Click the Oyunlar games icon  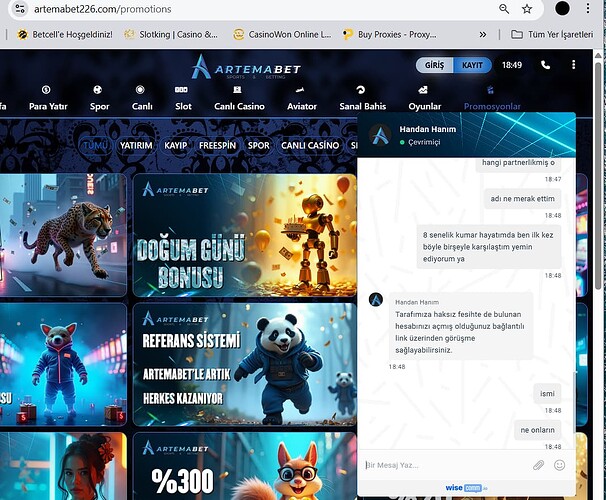[423, 90]
